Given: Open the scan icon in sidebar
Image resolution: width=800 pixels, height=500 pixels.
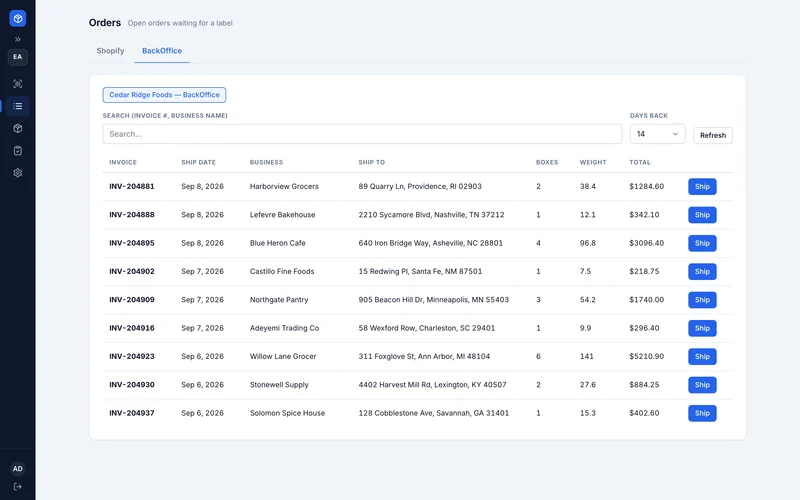Looking at the screenshot, I should [18, 84].
